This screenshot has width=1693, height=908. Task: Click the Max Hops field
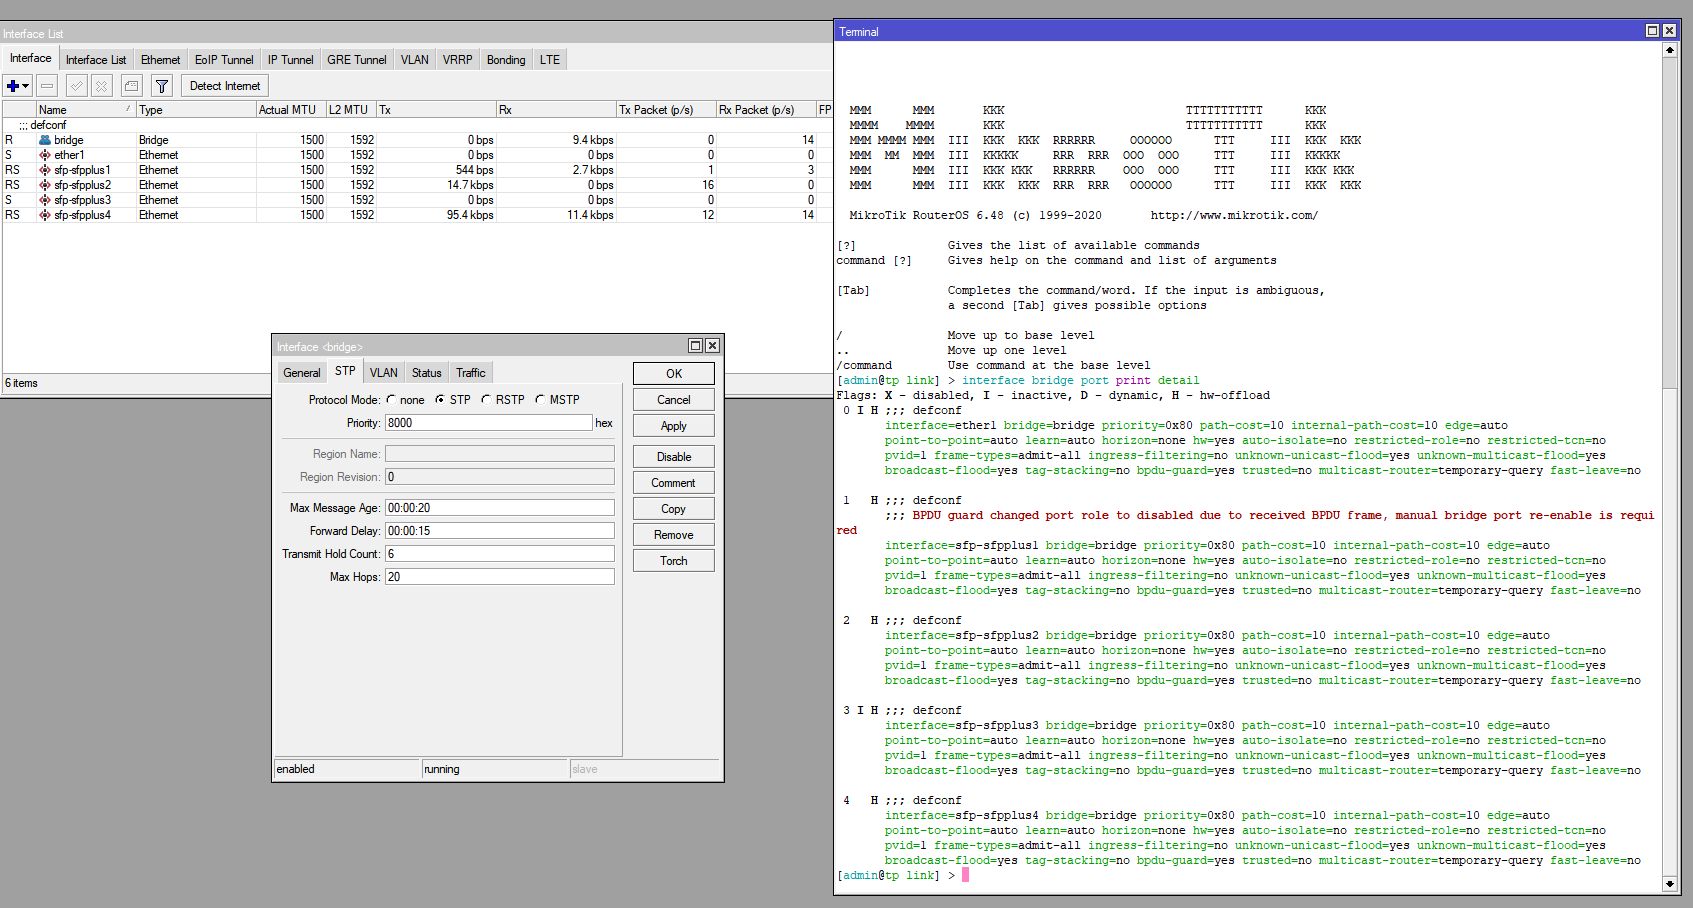(x=500, y=577)
